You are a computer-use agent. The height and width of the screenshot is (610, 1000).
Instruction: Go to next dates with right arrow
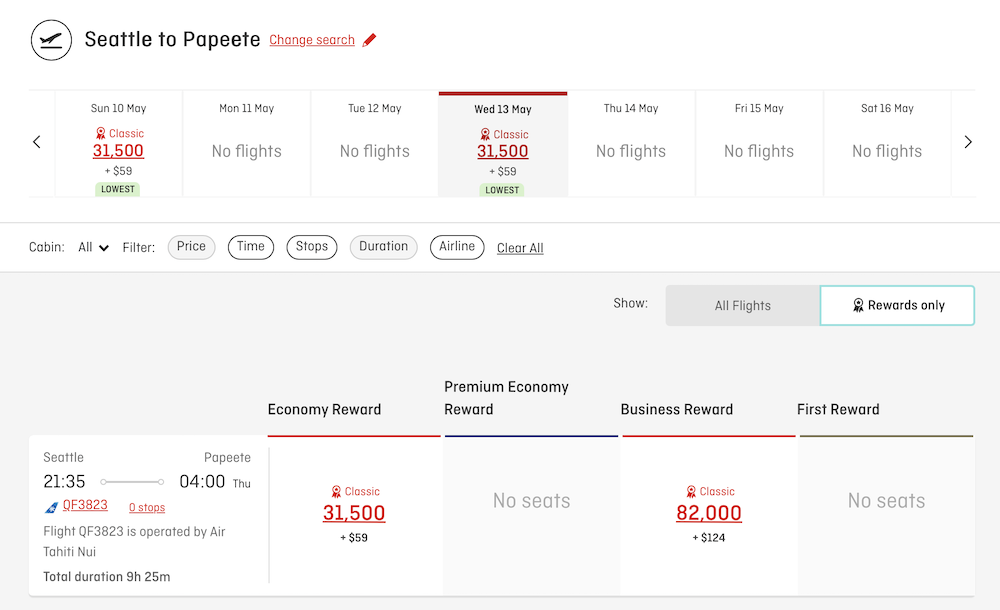click(x=967, y=142)
